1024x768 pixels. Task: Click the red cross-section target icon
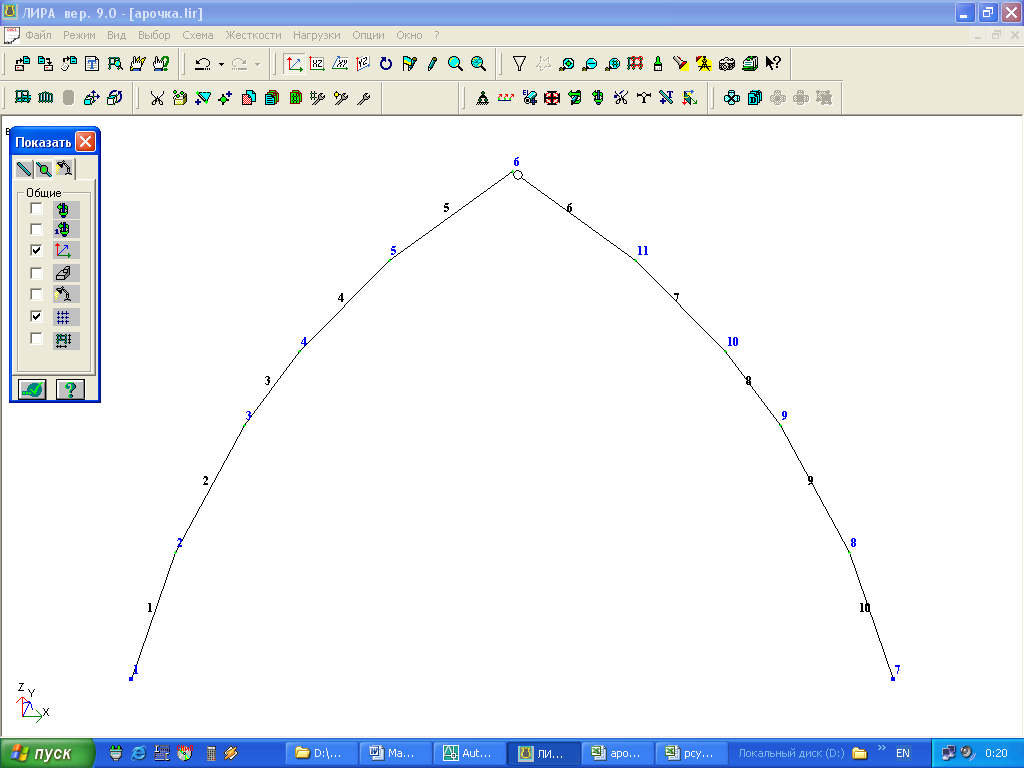[x=552, y=98]
